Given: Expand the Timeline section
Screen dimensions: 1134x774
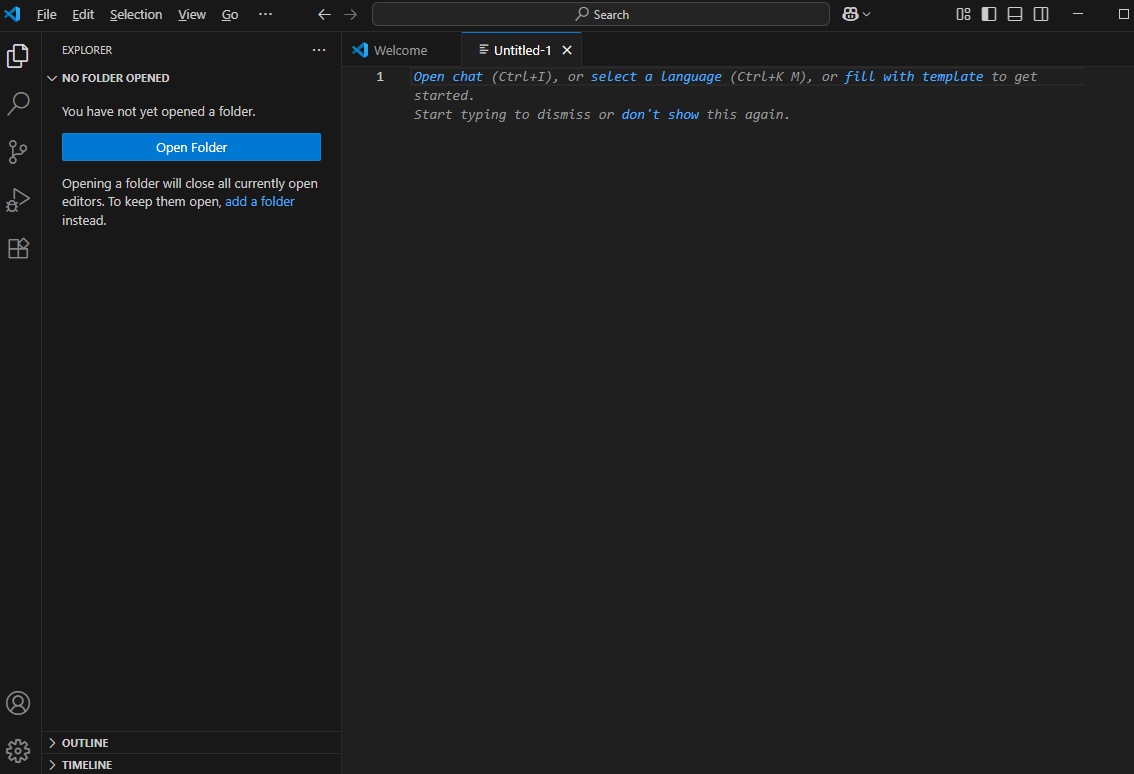Looking at the screenshot, I should 52,765.
